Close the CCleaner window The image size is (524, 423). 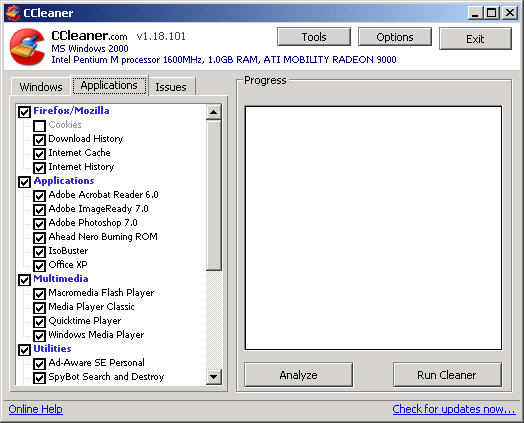pos(510,13)
